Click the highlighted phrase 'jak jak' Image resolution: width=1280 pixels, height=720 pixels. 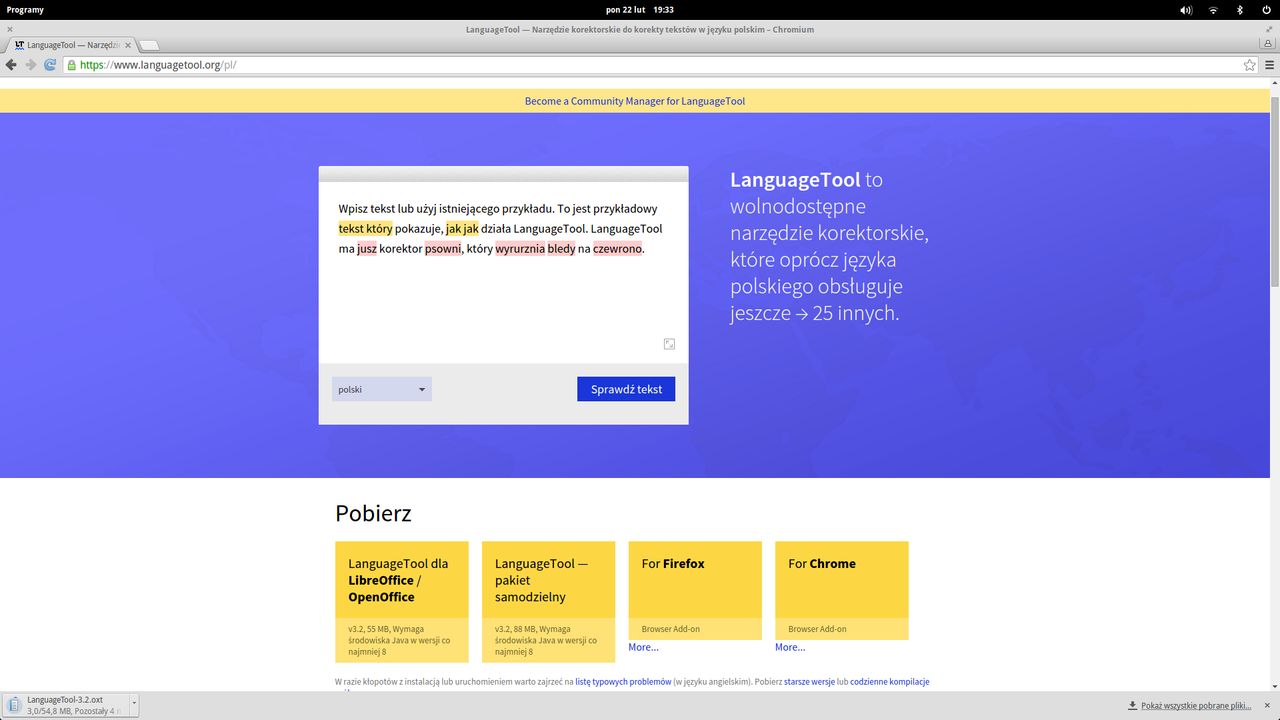point(462,229)
